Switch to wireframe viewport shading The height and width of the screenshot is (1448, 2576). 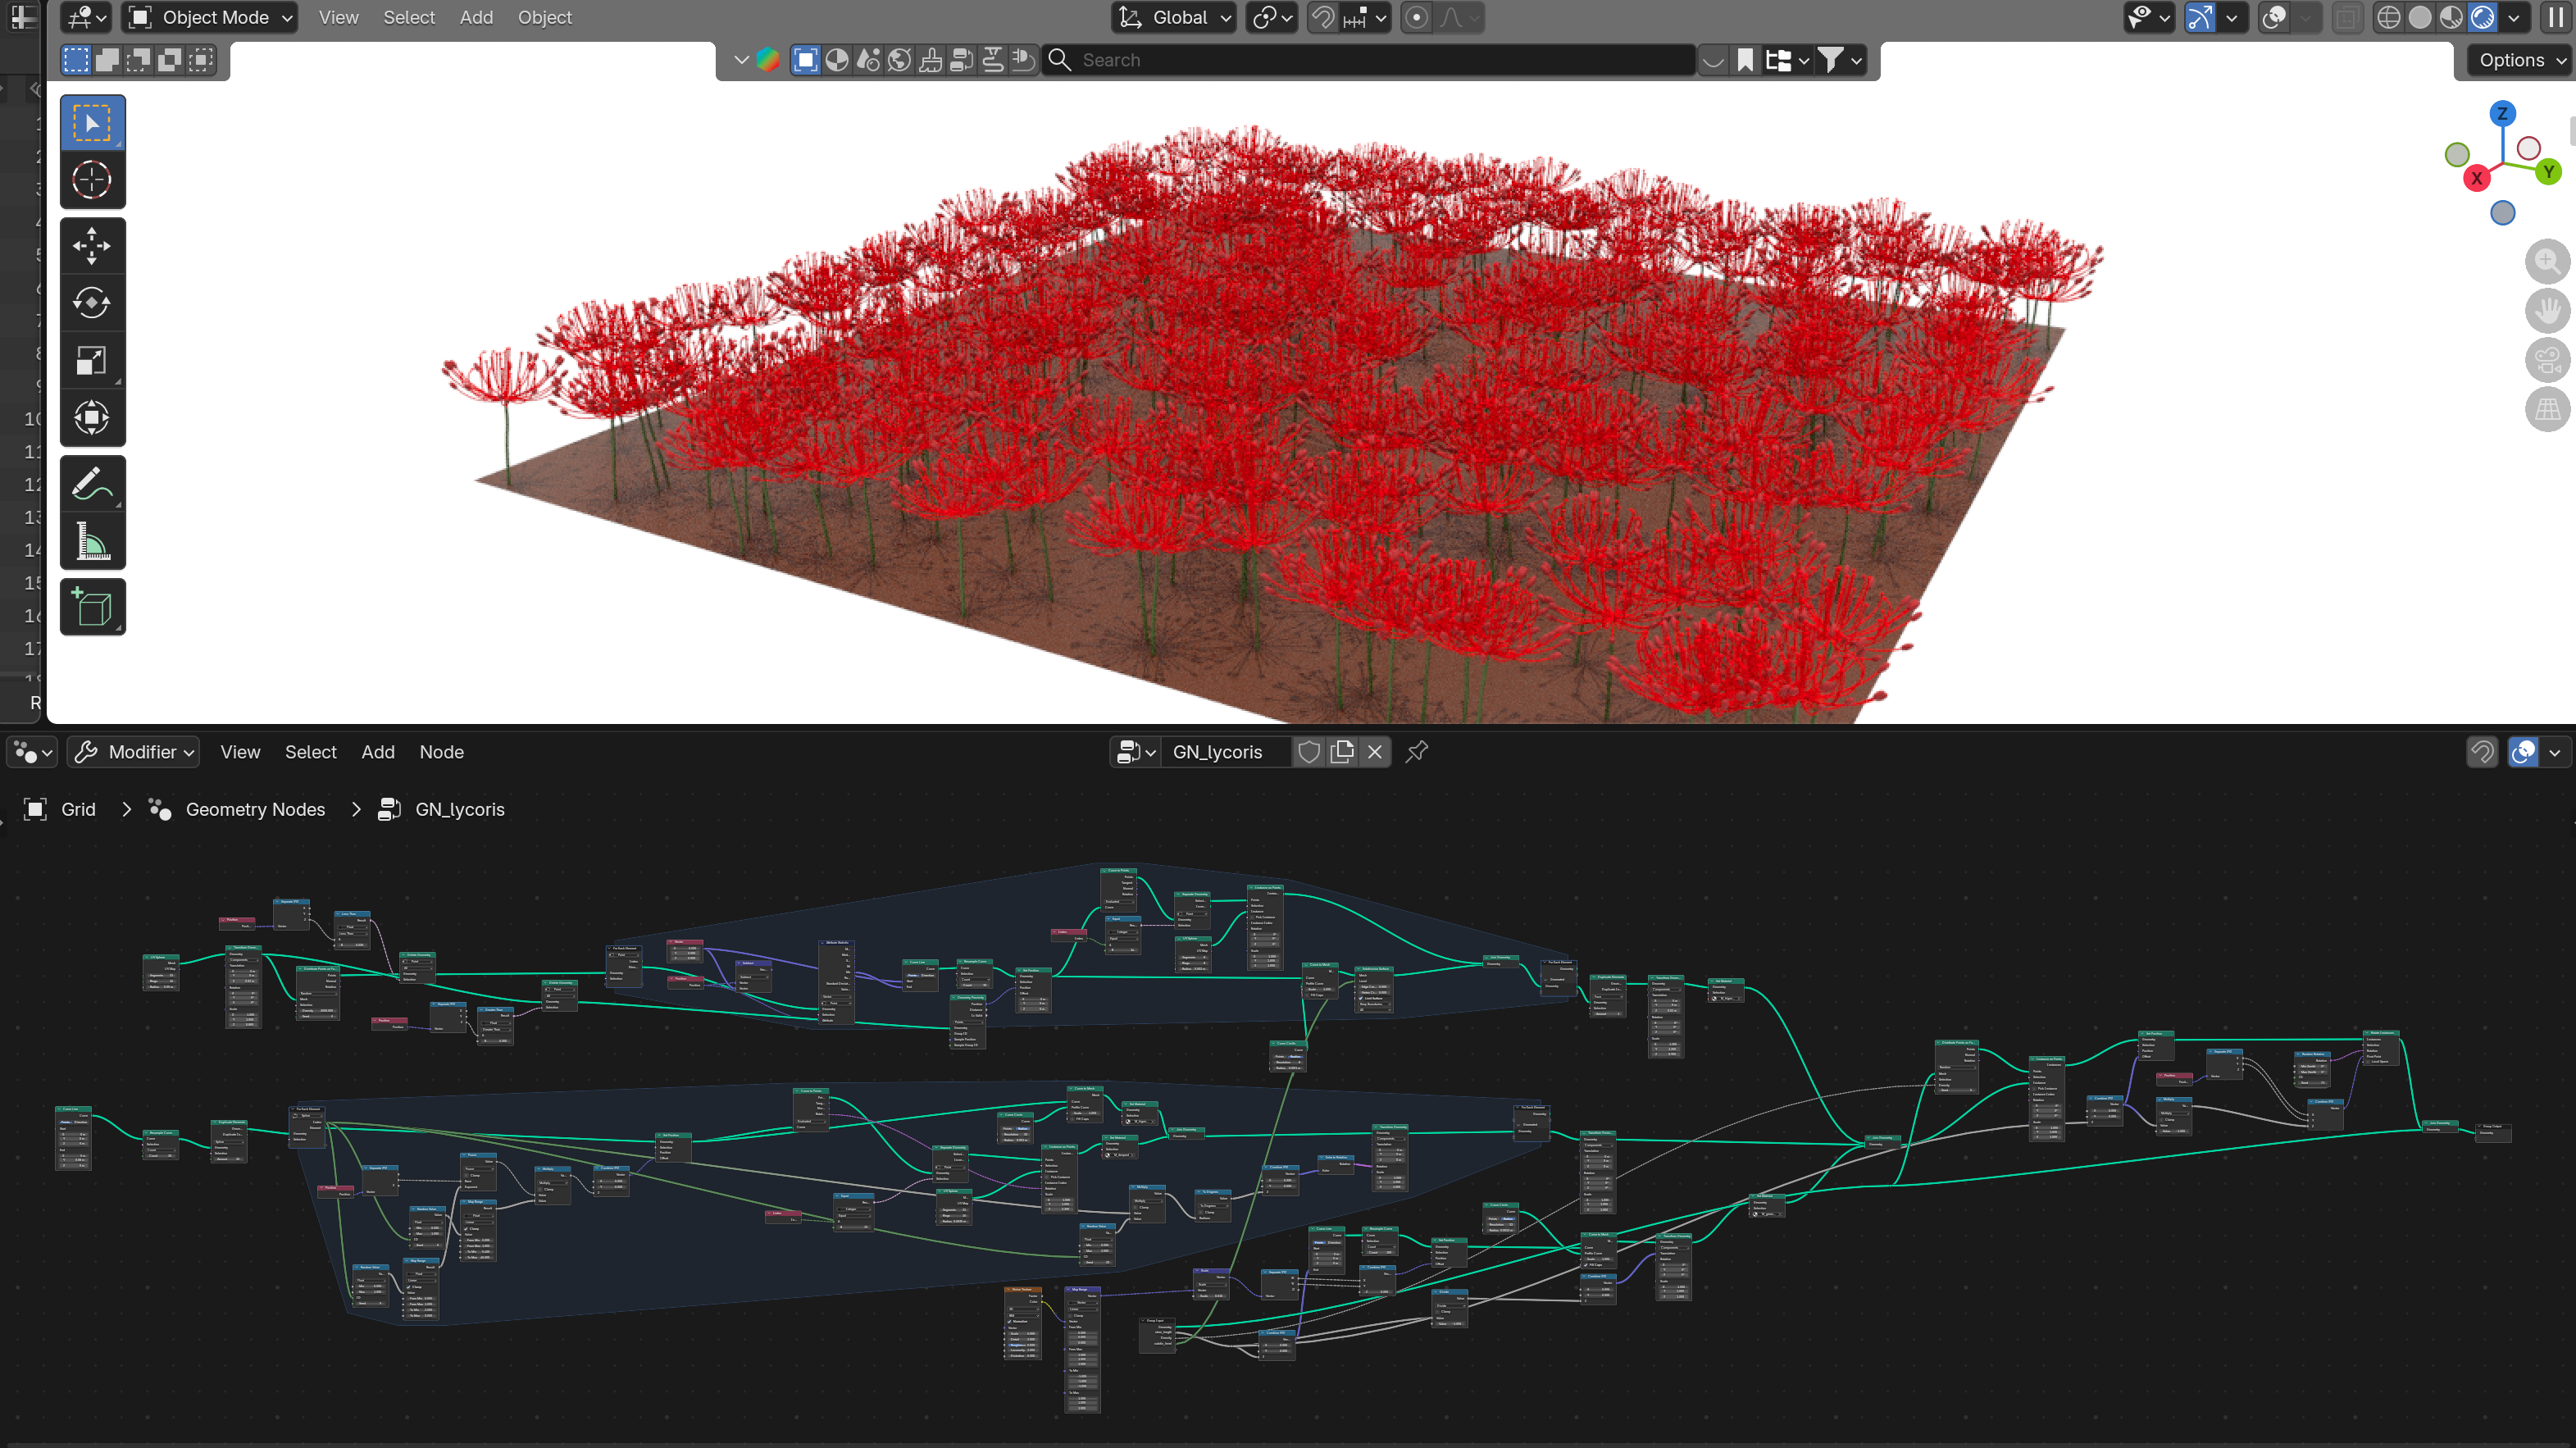(x=2388, y=17)
